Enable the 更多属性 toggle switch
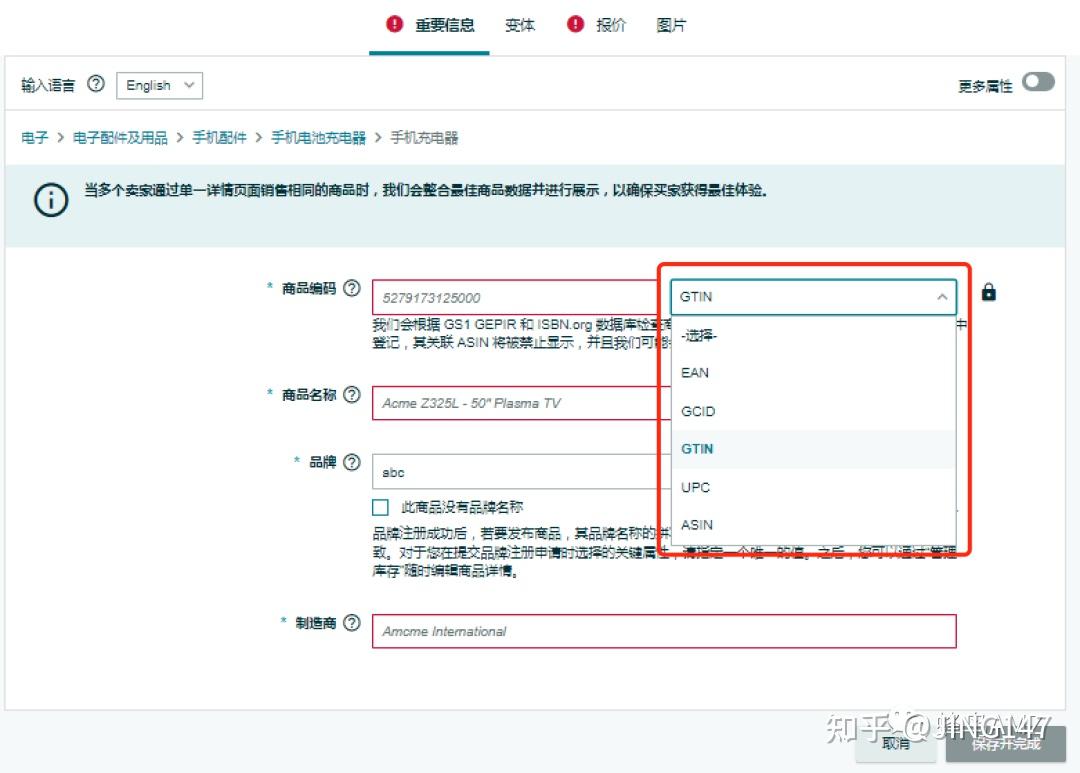The width and height of the screenshot is (1080, 773). point(1038,84)
